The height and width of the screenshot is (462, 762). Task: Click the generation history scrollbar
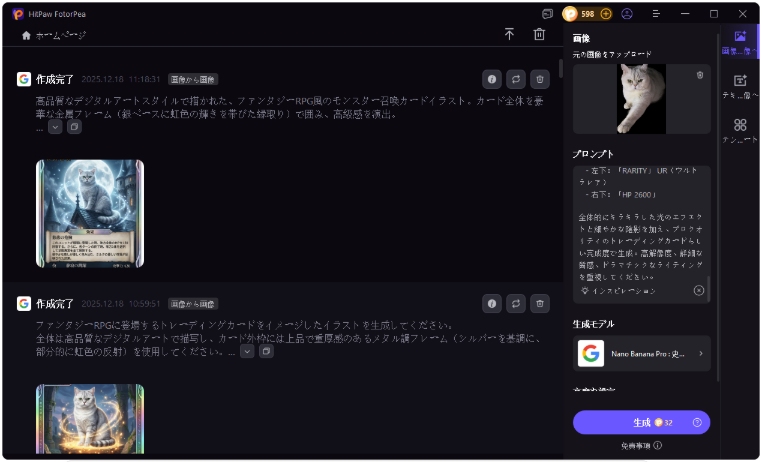560,68
